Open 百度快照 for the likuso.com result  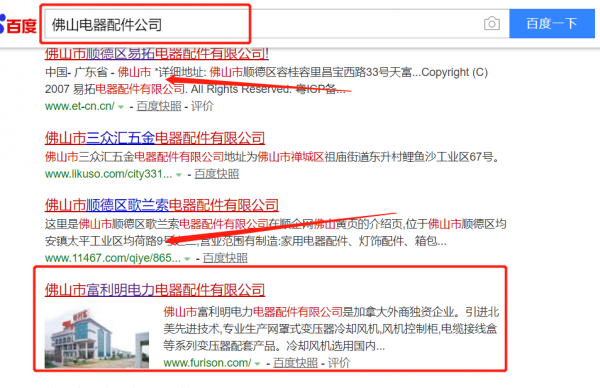pyautogui.click(x=217, y=174)
